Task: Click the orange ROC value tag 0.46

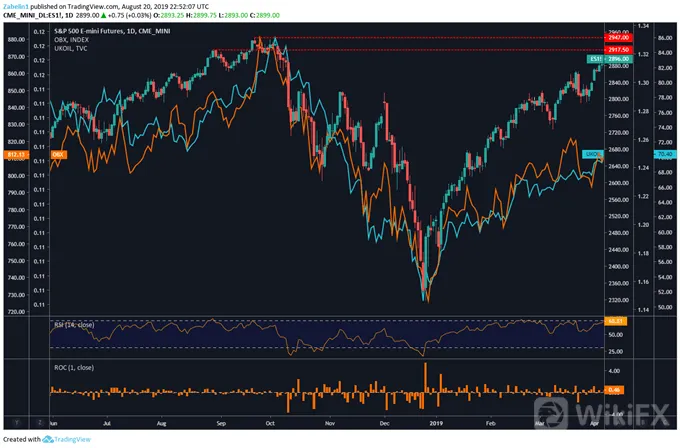Action: [x=614, y=390]
